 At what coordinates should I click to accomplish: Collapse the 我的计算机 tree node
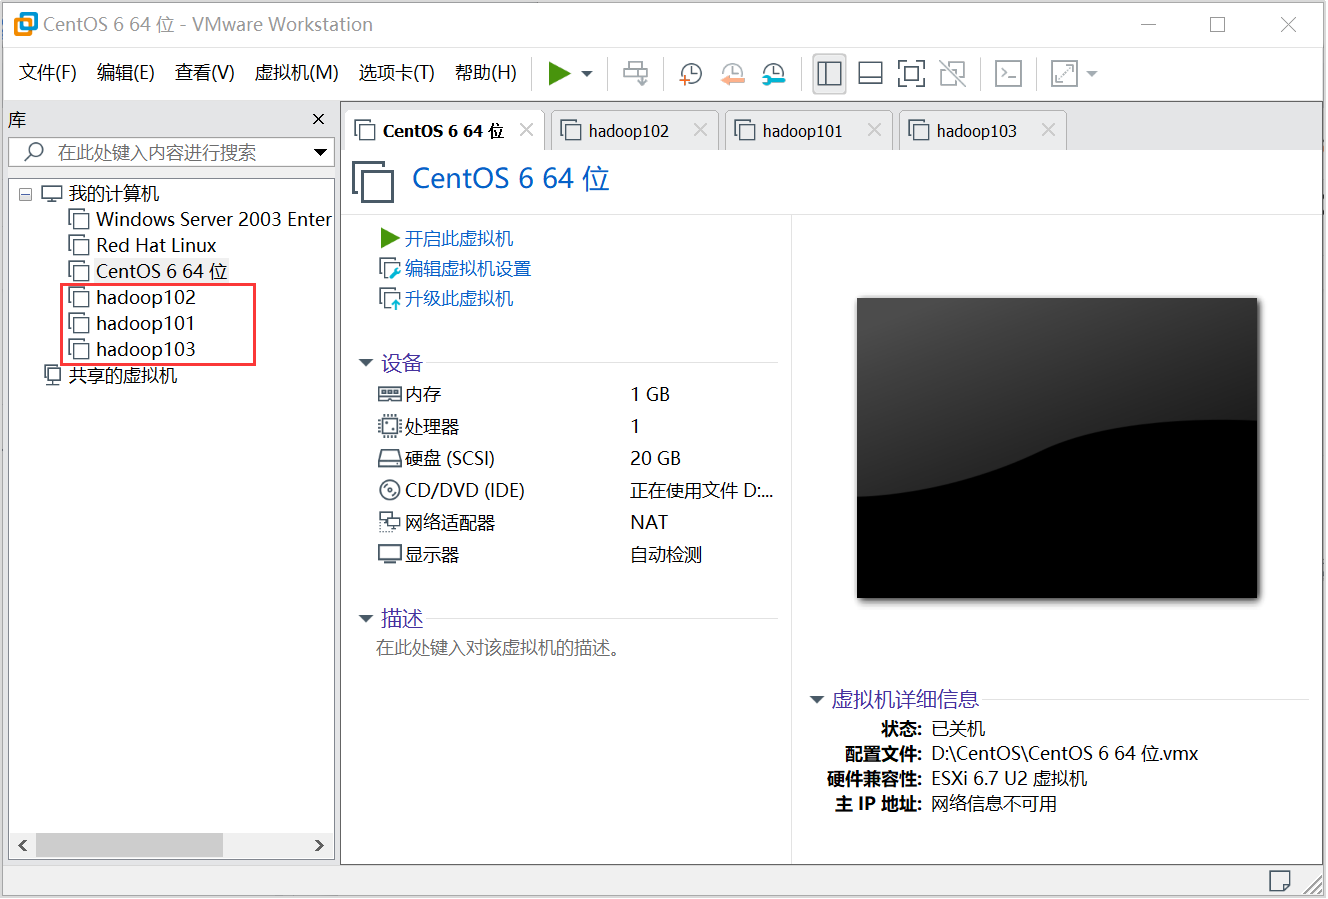point(26,194)
